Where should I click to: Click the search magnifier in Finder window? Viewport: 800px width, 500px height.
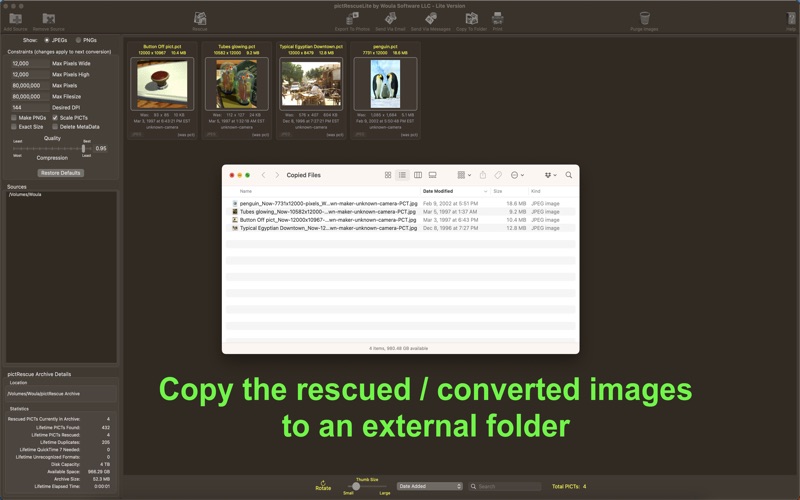(568, 175)
